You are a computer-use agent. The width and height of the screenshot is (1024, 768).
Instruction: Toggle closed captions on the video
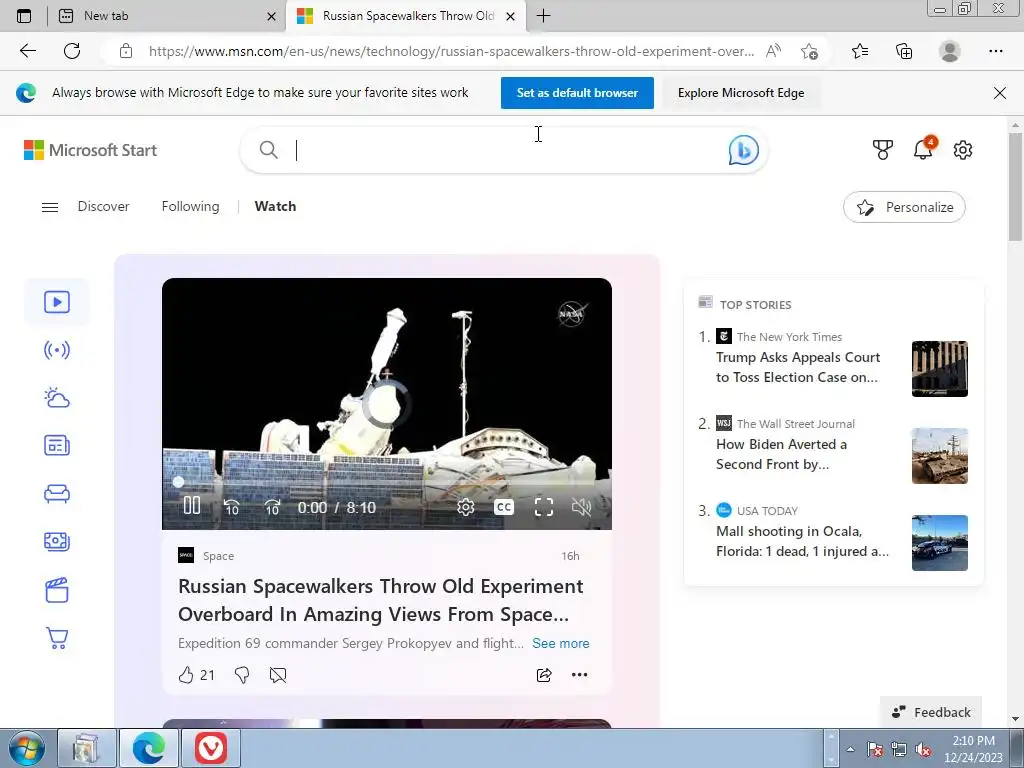(504, 507)
